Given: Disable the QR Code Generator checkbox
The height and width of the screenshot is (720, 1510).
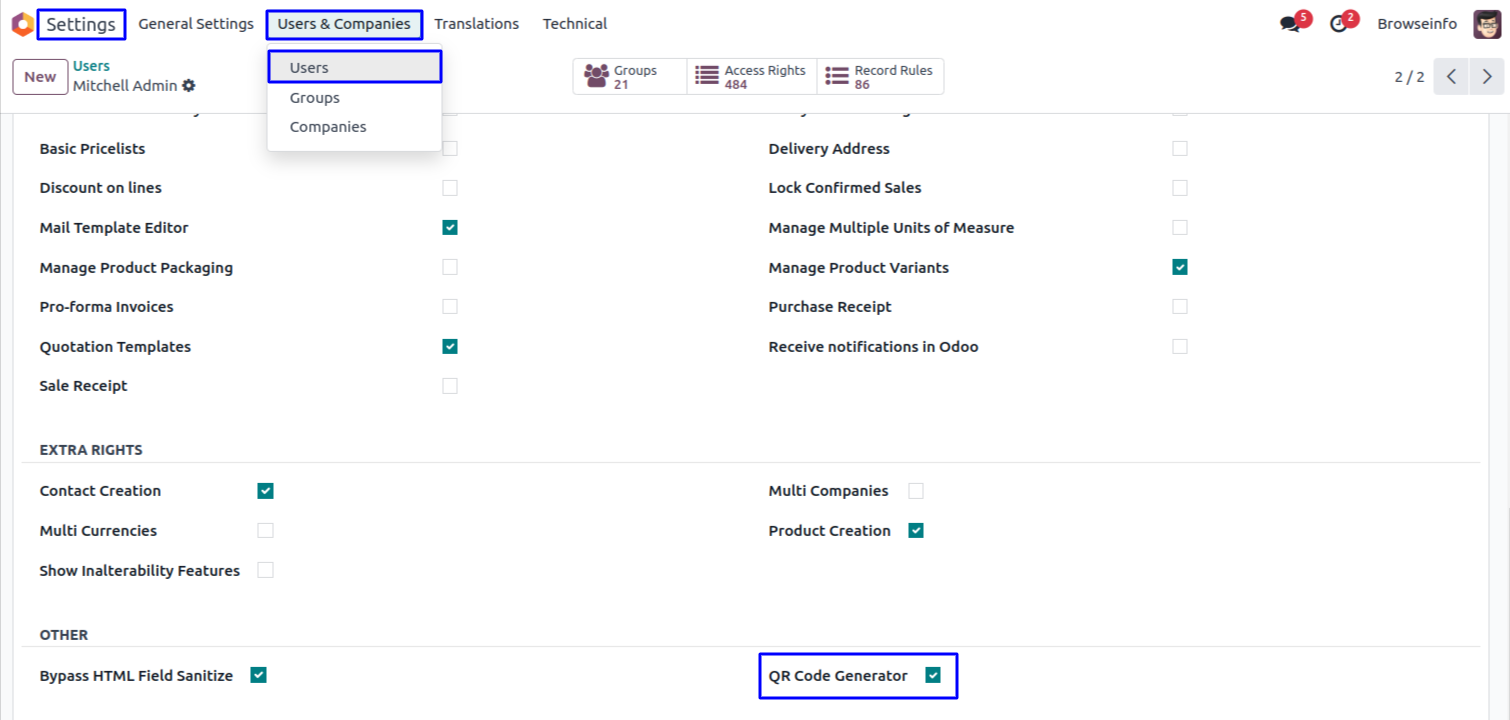Looking at the screenshot, I should (x=933, y=676).
